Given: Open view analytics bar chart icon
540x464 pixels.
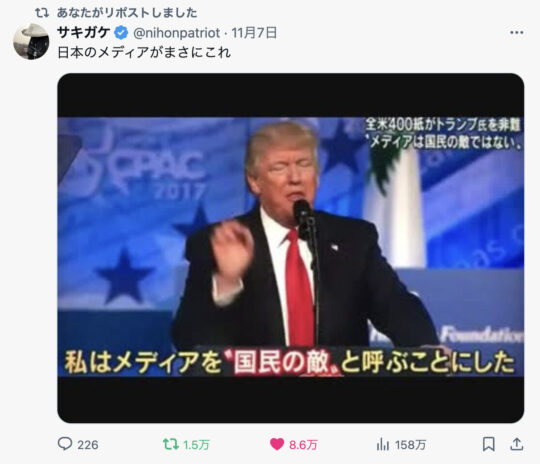Looking at the screenshot, I should tap(383, 444).
